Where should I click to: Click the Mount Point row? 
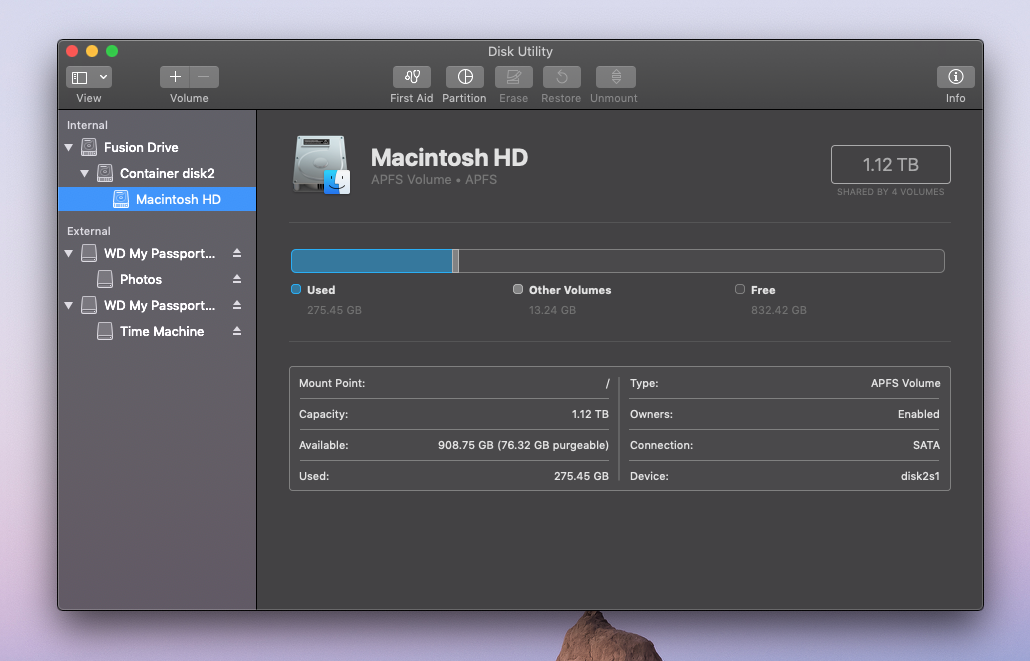coord(454,383)
